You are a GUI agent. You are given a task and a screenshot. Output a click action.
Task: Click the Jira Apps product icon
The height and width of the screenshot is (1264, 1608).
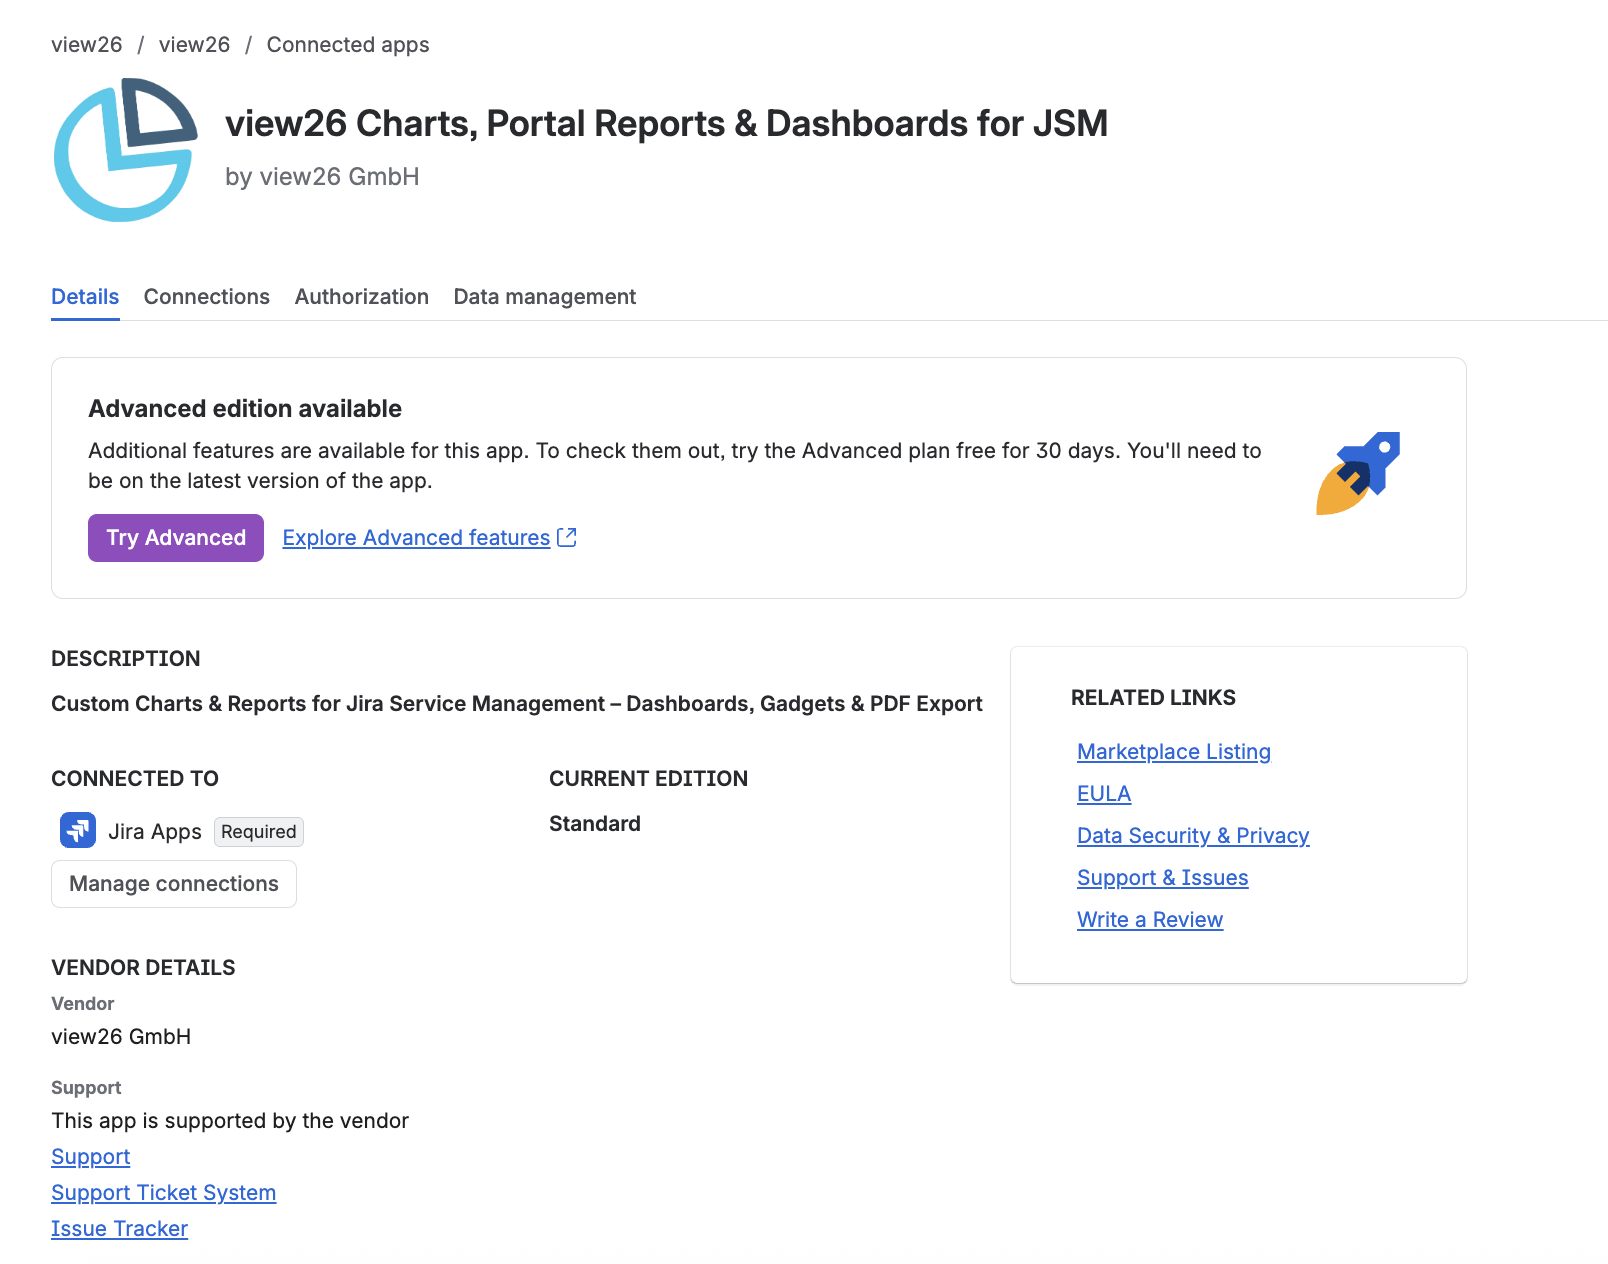pos(78,830)
